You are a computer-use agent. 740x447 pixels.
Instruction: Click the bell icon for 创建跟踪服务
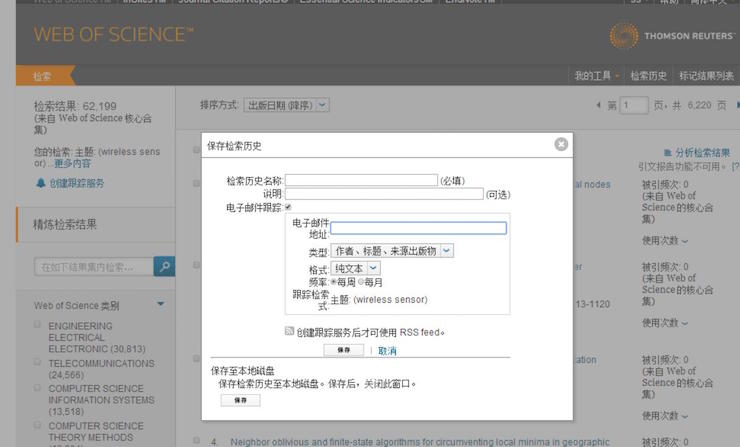click(41, 183)
